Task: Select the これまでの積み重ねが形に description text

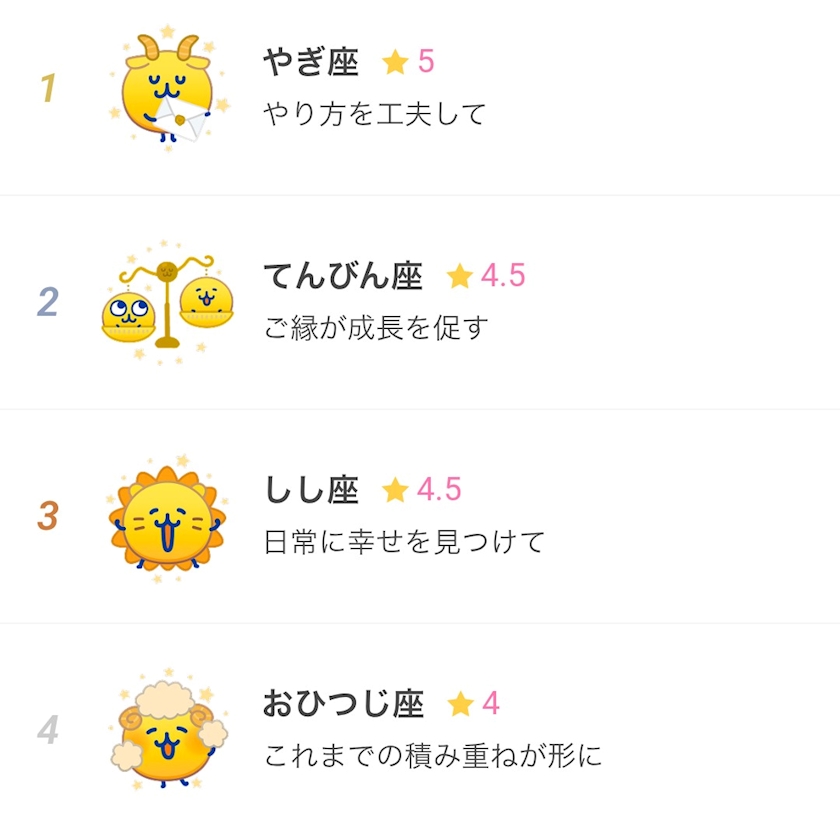Action: click(x=433, y=755)
